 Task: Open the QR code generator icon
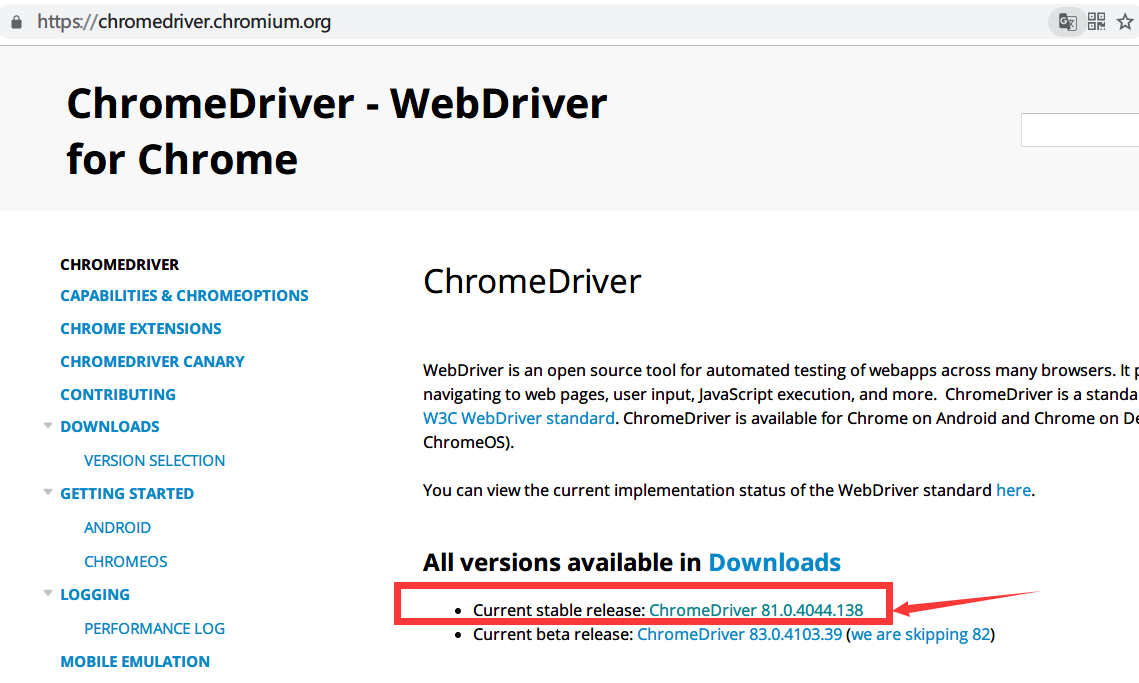[1097, 20]
